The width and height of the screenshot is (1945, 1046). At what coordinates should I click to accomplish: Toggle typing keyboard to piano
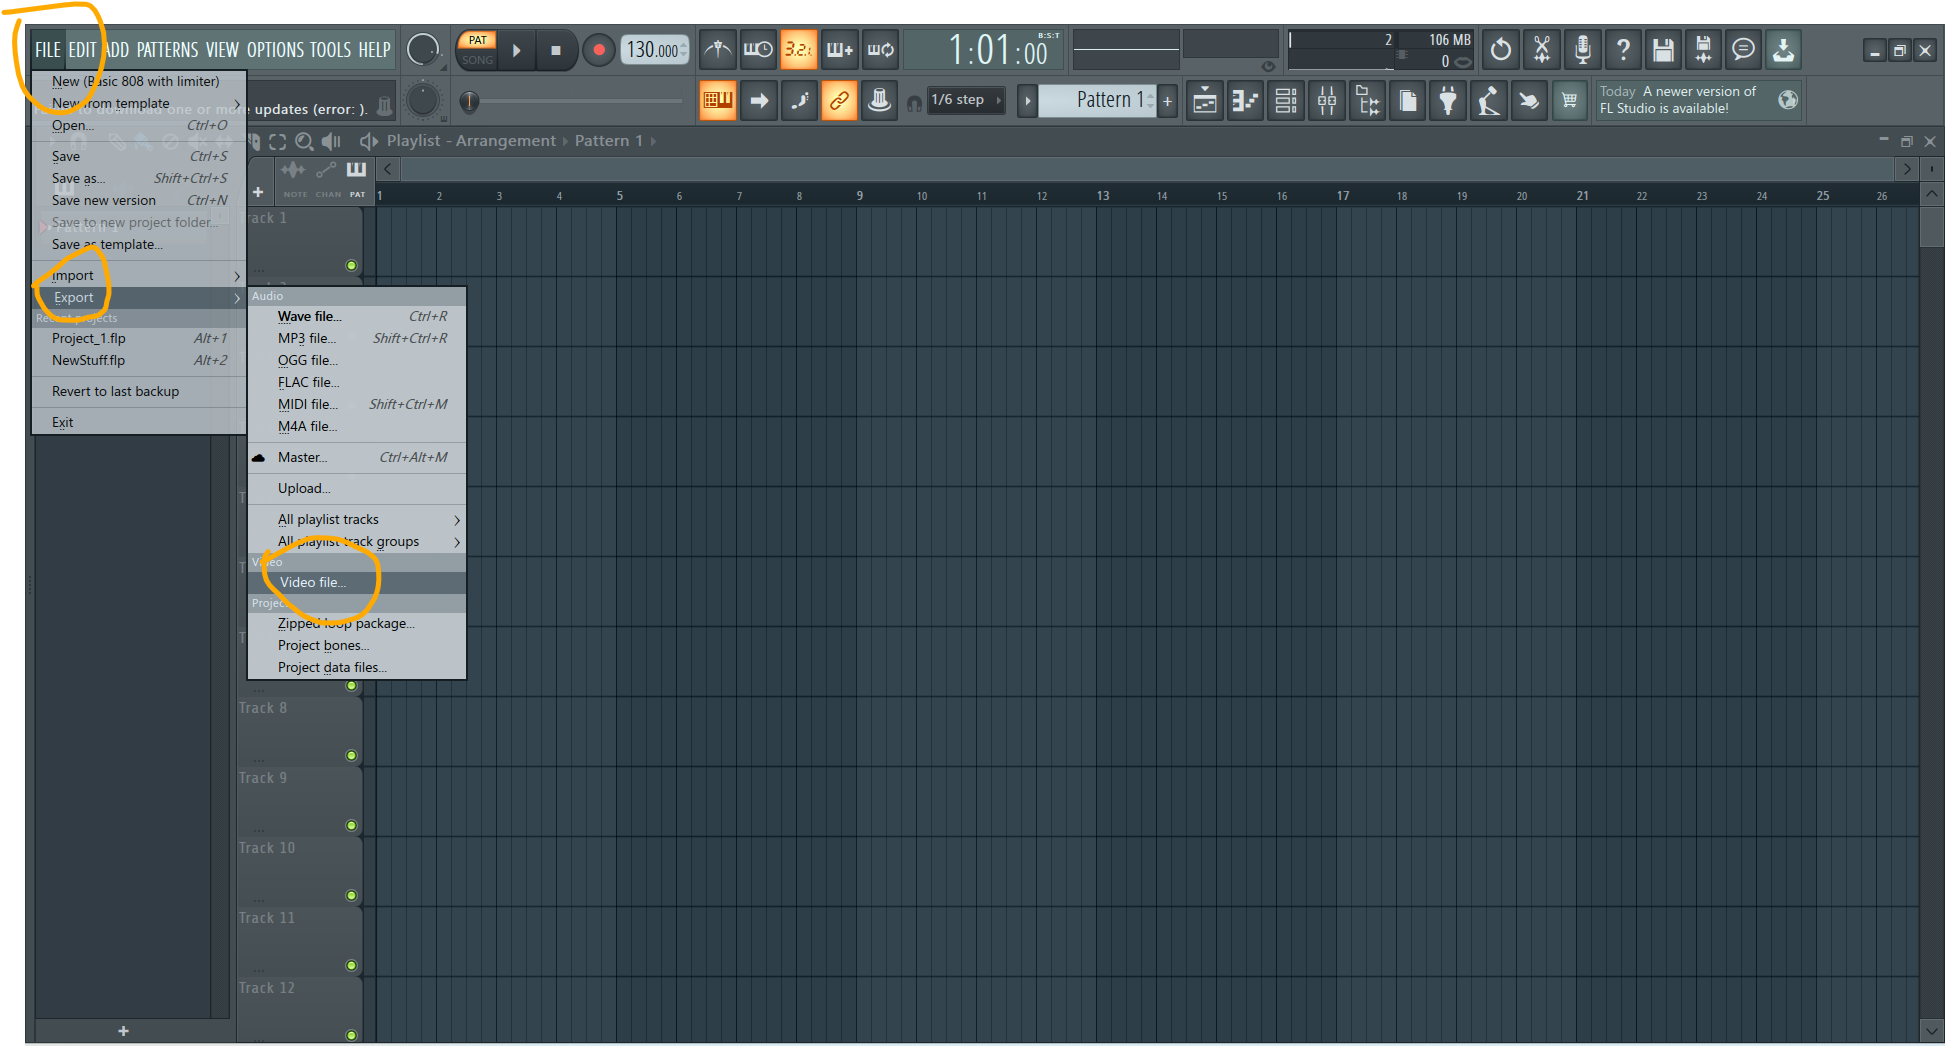pyautogui.click(x=718, y=100)
